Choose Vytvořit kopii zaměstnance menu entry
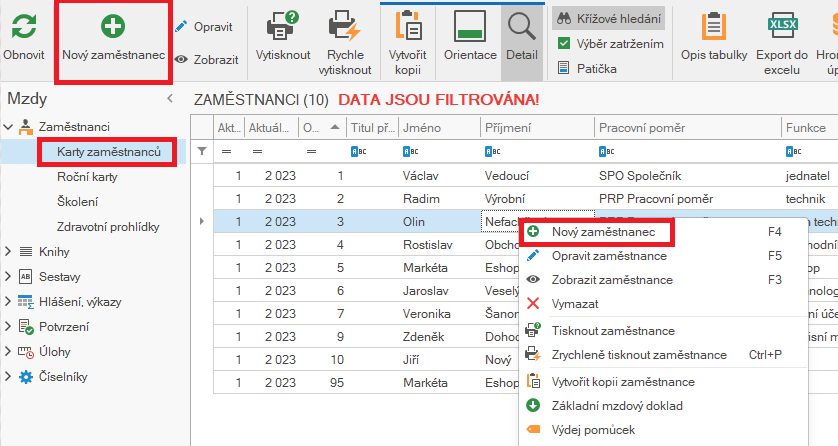 point(663,381)
